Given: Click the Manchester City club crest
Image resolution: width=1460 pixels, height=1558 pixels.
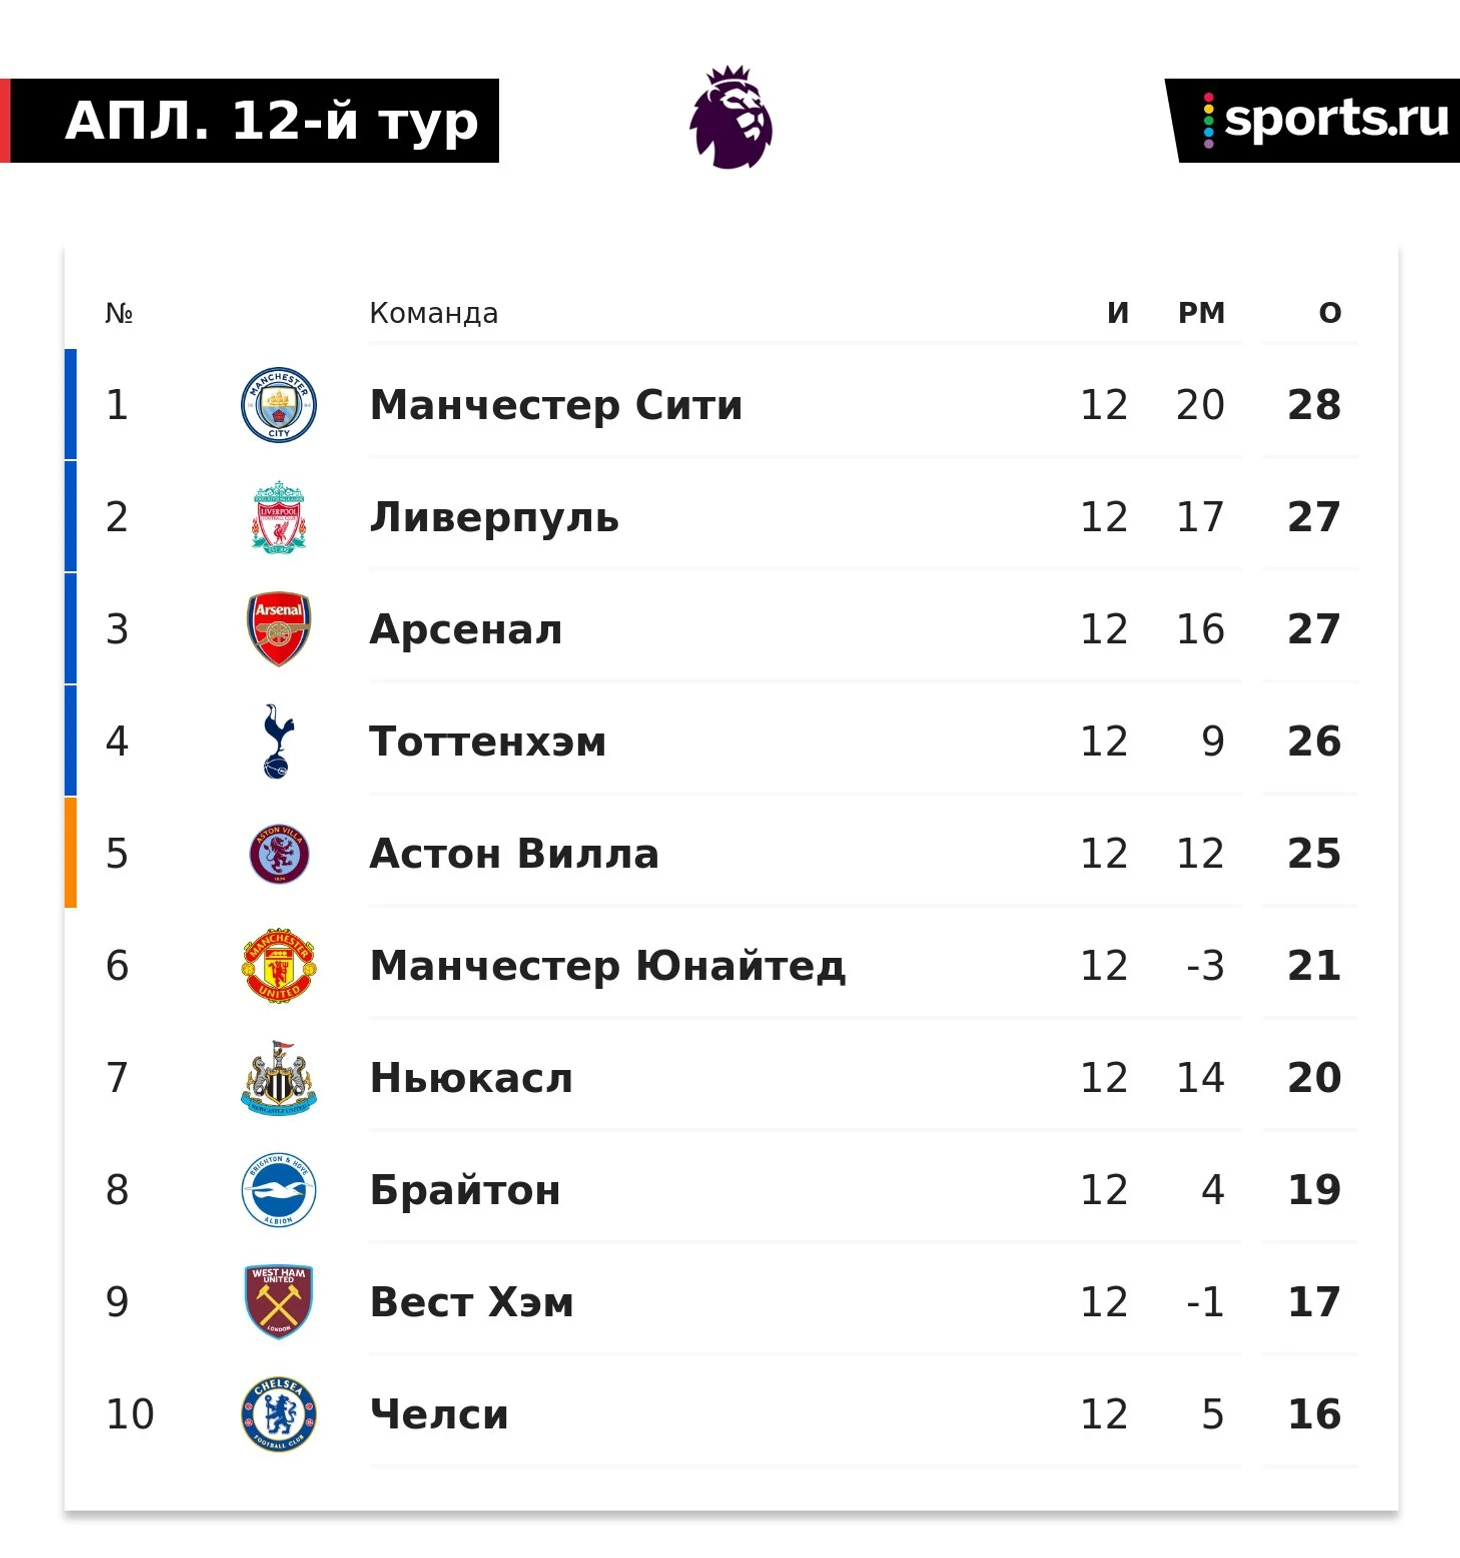Looking at the screenshot, I should coord(279,405).
